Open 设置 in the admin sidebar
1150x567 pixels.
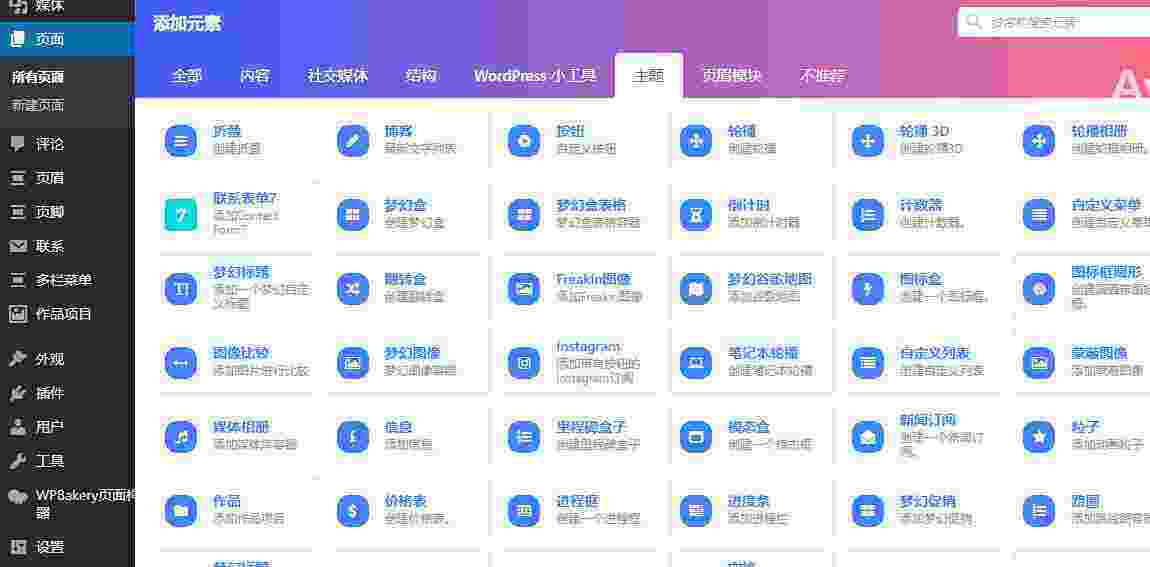[x=67, y=547]
